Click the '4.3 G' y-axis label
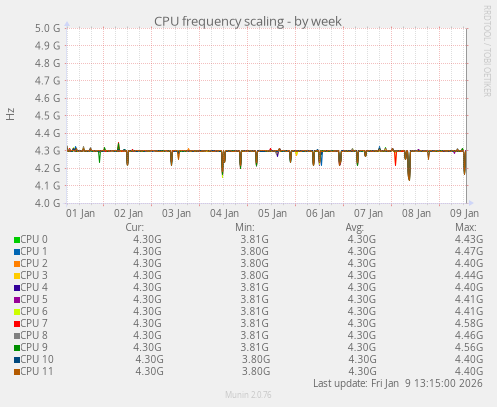497x407 pixels. coord(48,151)
